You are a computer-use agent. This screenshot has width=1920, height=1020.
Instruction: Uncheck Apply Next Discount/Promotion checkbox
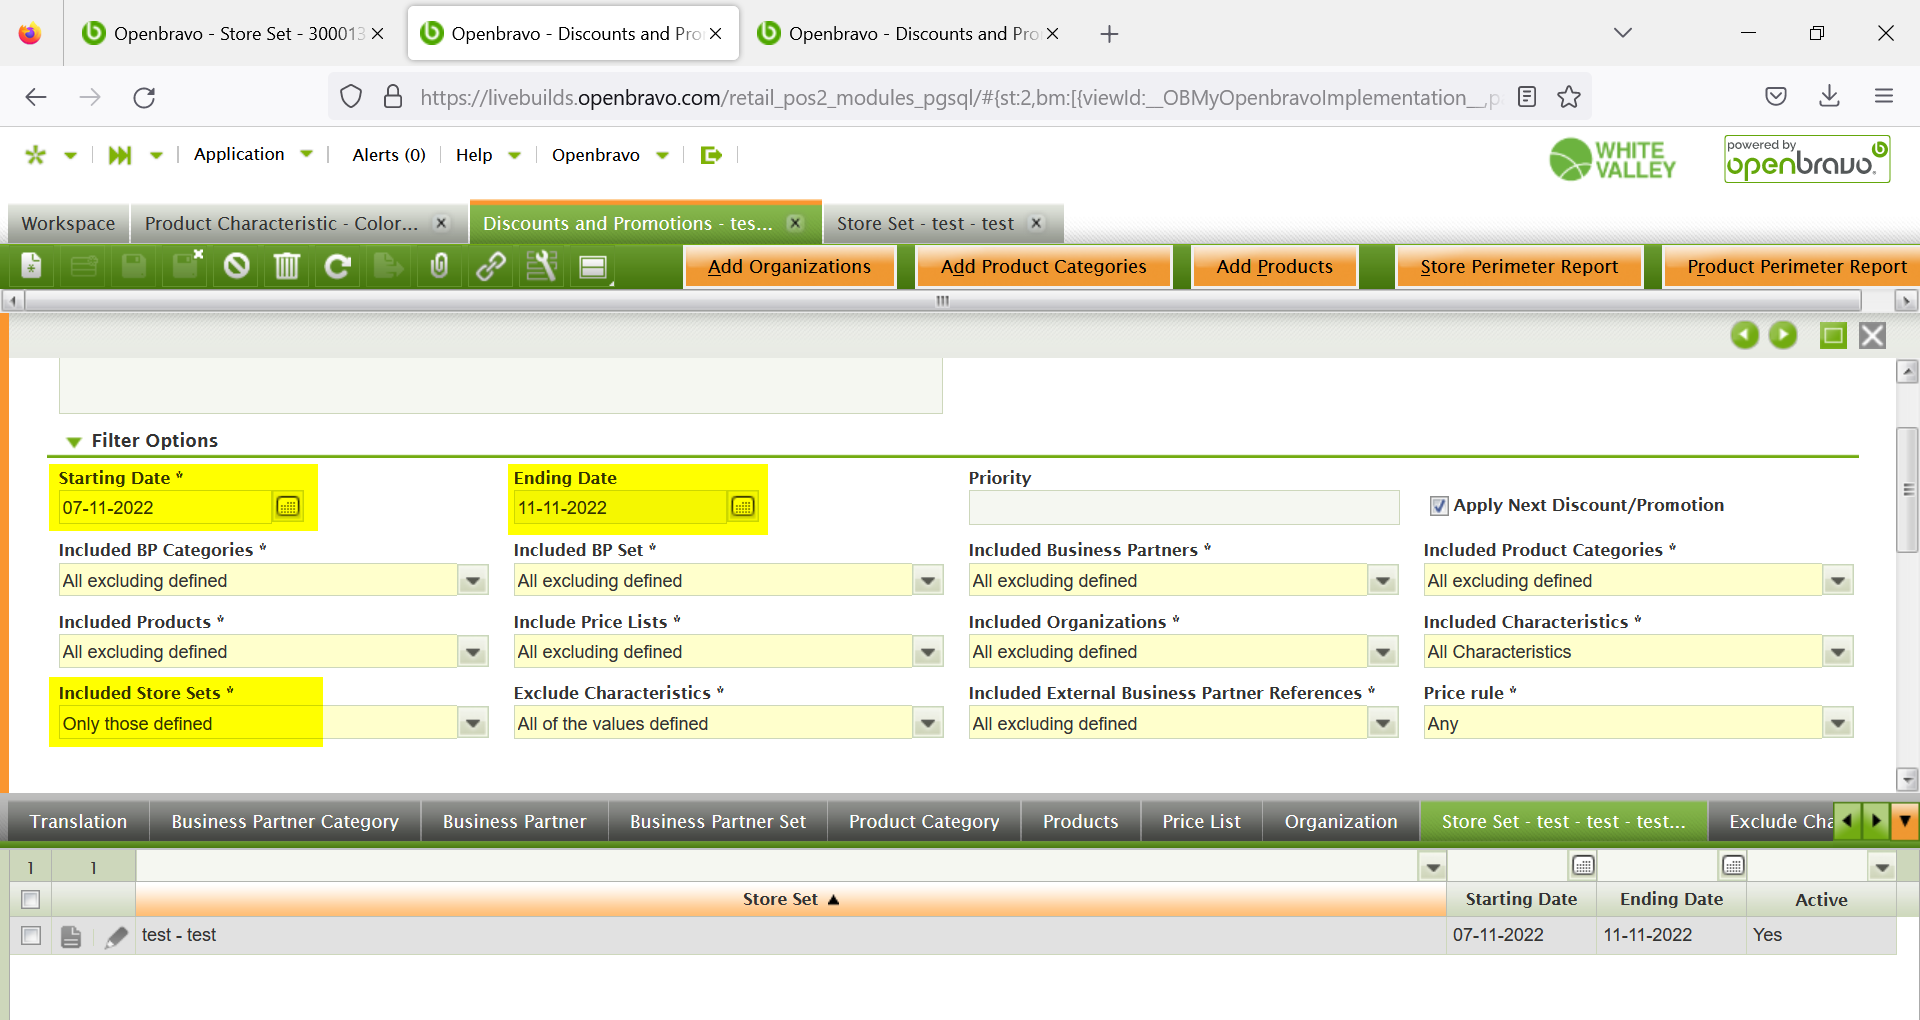click(1438, 506)
